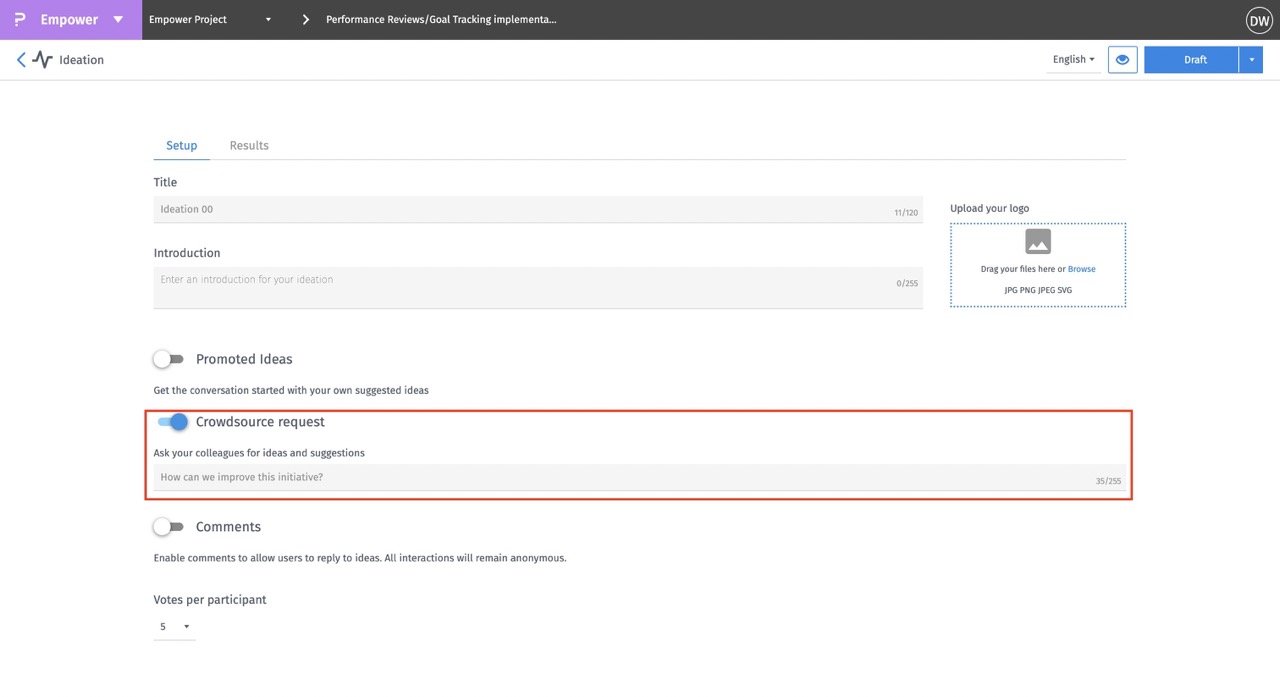Disable the Crowdsource request toggle

172,422
